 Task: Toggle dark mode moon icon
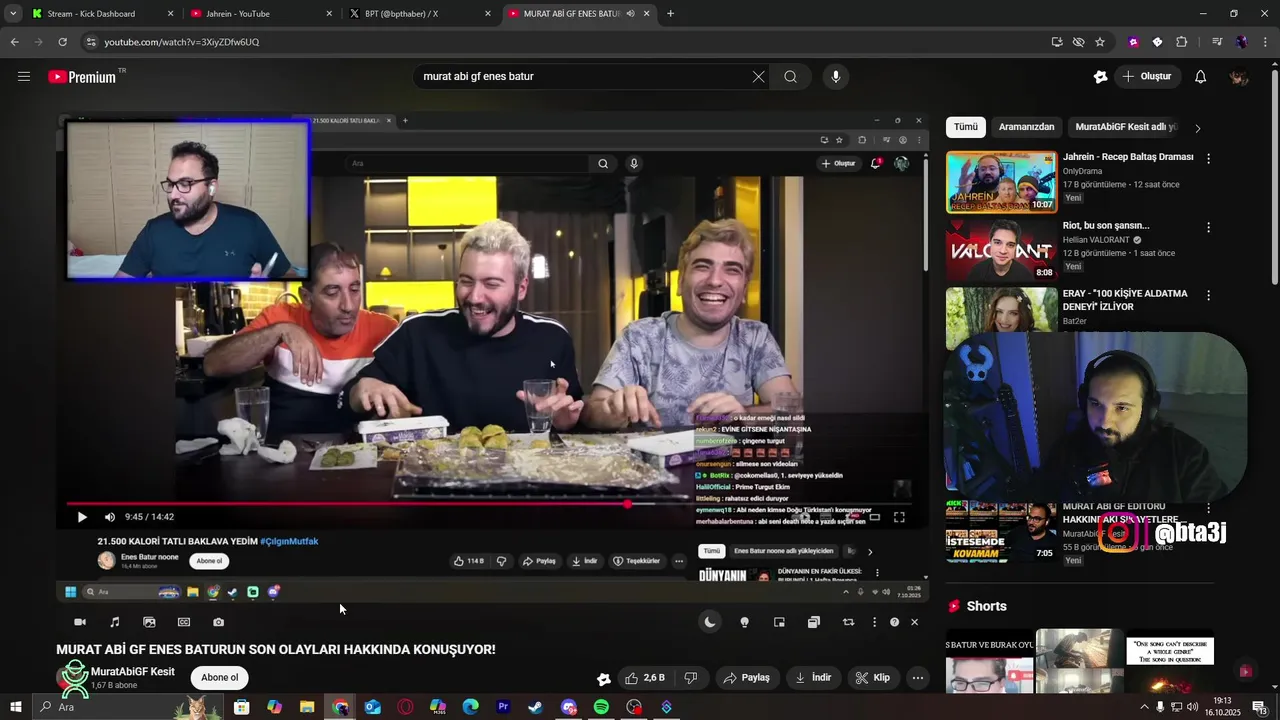(710, 622)
